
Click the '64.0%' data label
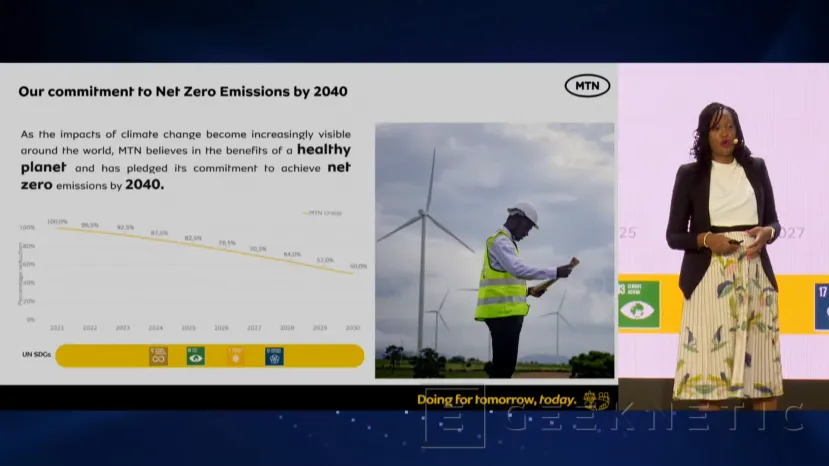[292, 254]
